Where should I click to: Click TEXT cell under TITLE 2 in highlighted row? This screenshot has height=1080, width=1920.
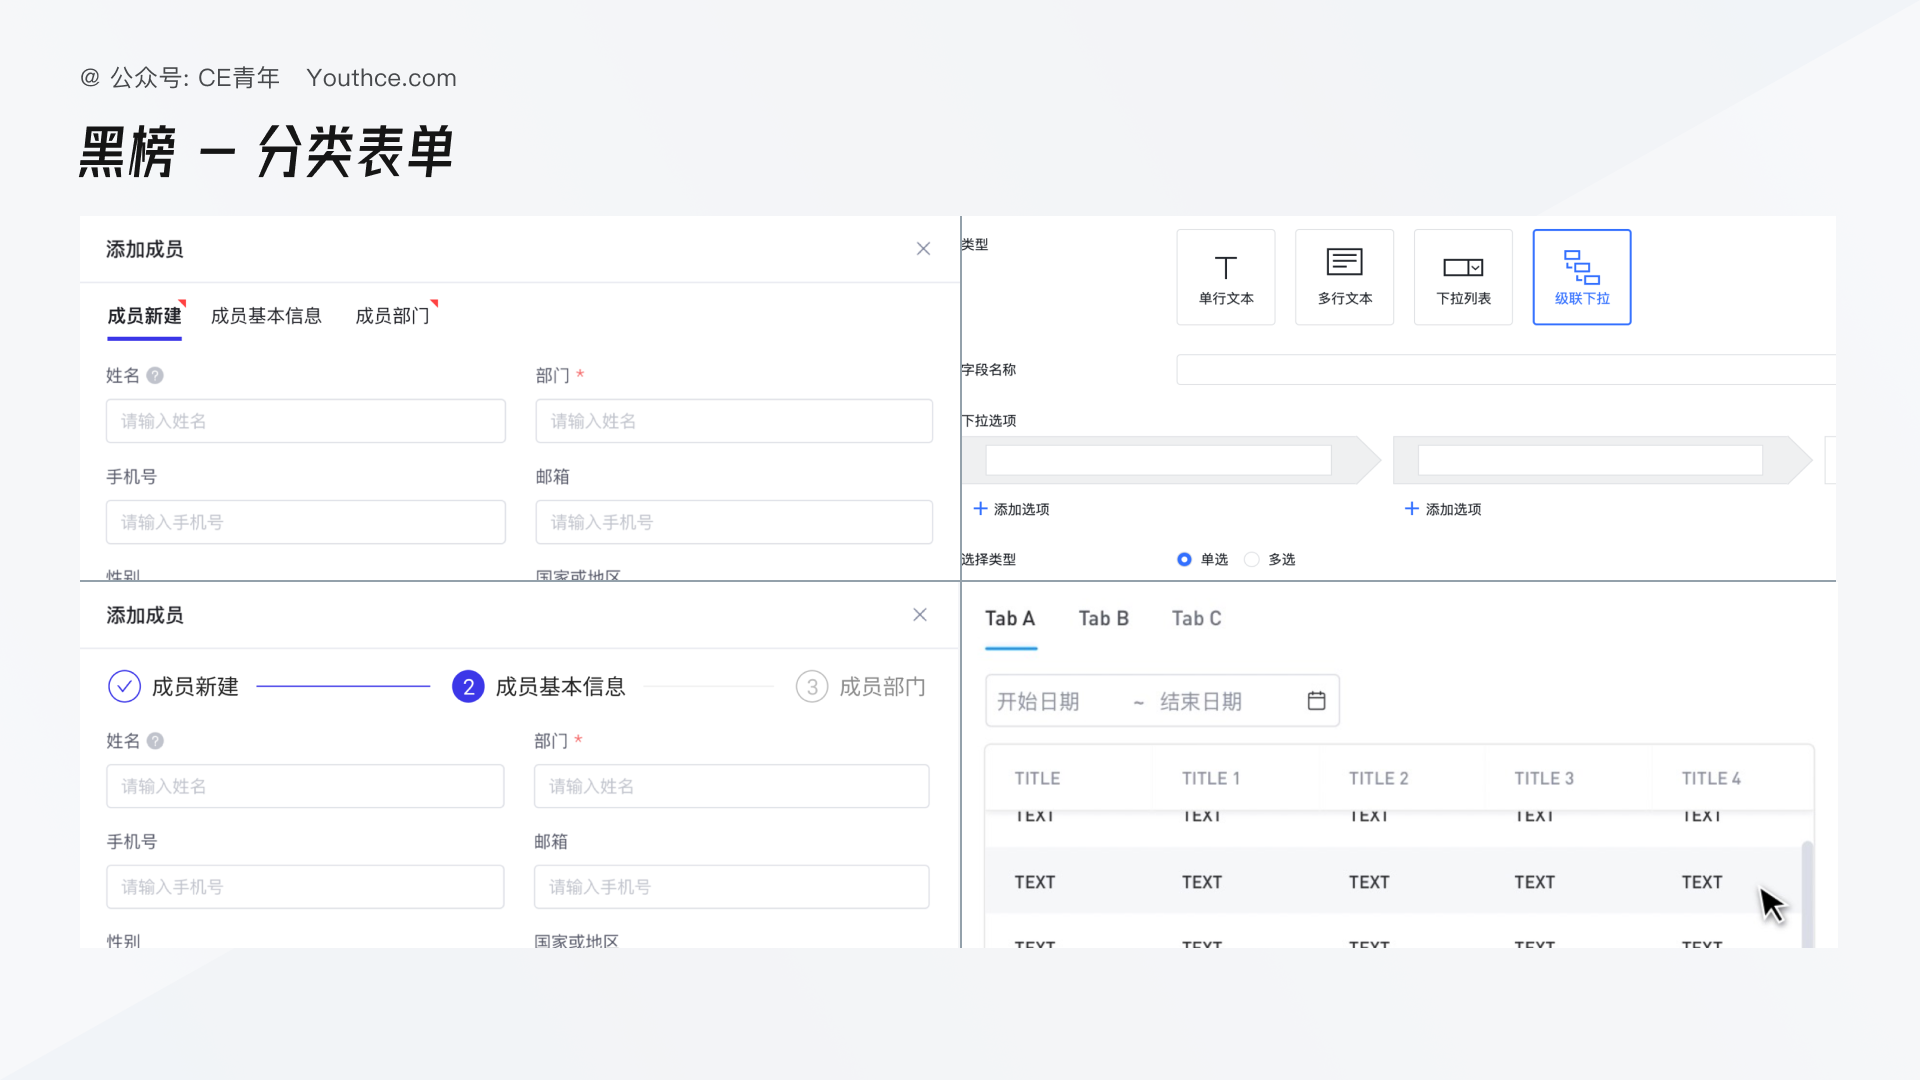(x=1369, y=882)
